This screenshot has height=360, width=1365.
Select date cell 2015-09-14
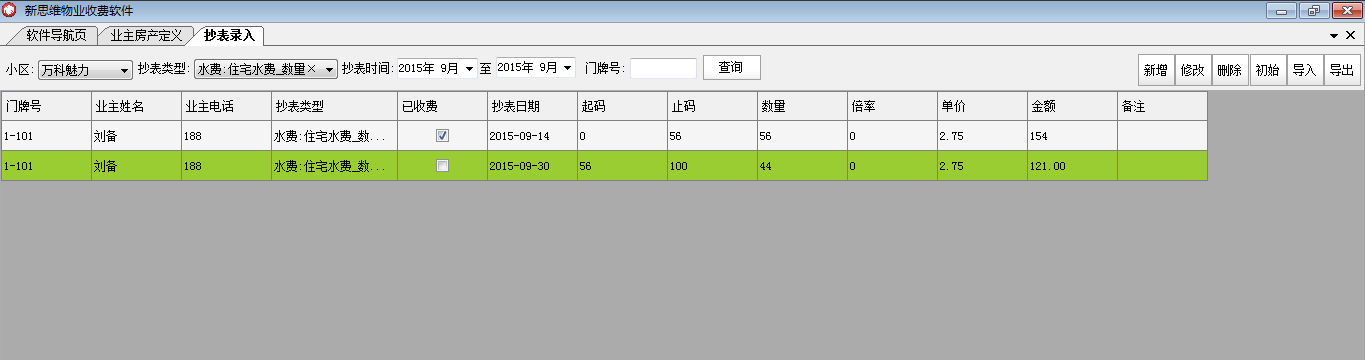click(532, 136)
